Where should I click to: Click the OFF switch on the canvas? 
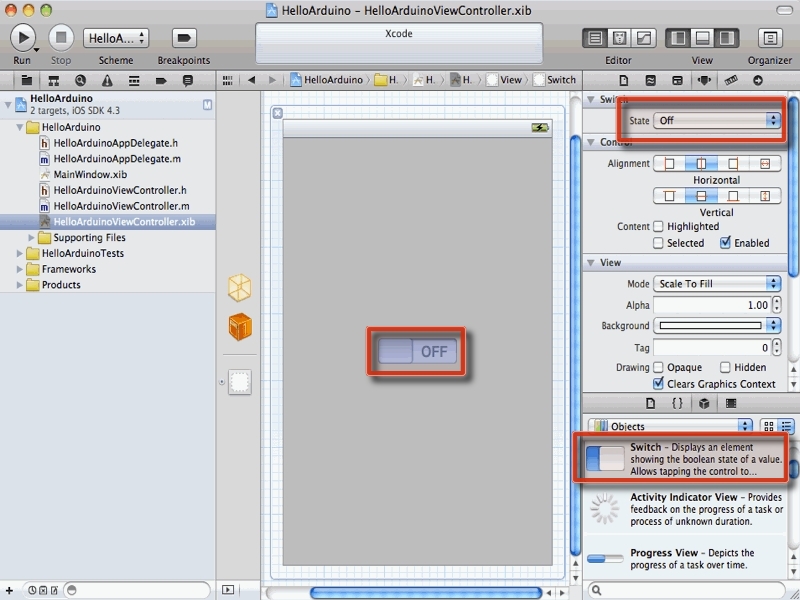click(417, 351)
